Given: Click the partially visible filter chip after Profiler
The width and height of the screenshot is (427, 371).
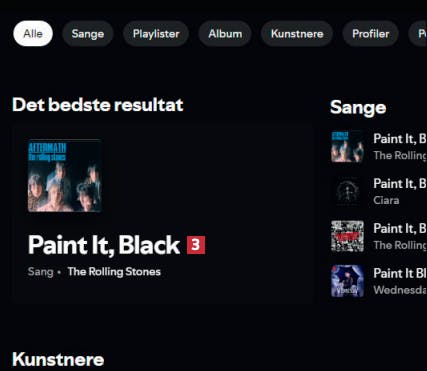Looking at the screenshot, I should point(418,34).
